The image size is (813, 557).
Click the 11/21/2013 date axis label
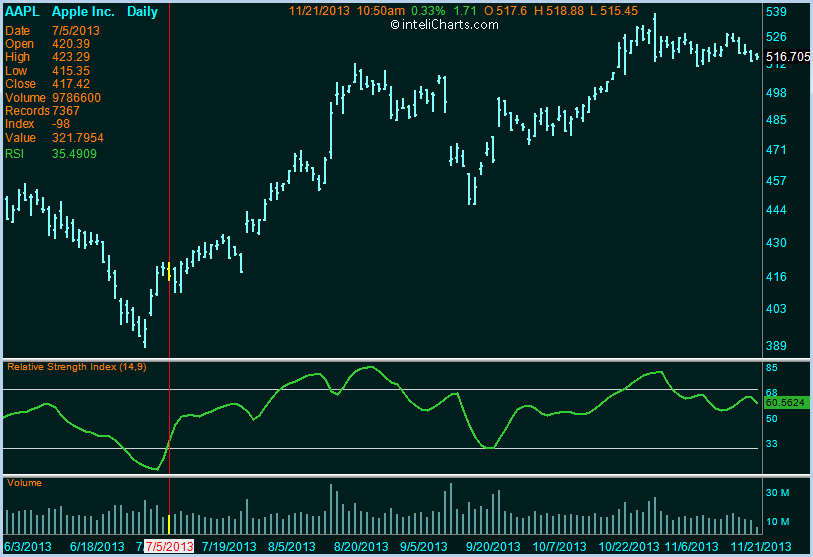(x=761, y=547)
